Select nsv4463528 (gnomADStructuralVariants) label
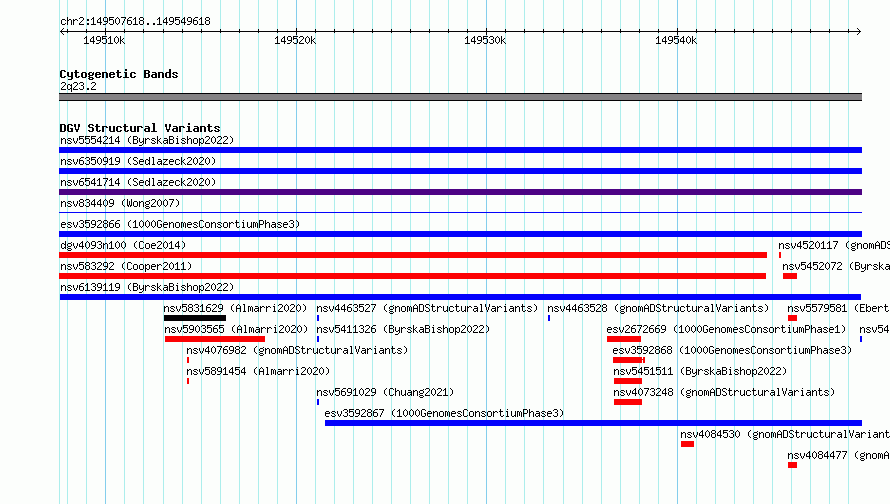890x504 pixels. (x=658, y=308)
